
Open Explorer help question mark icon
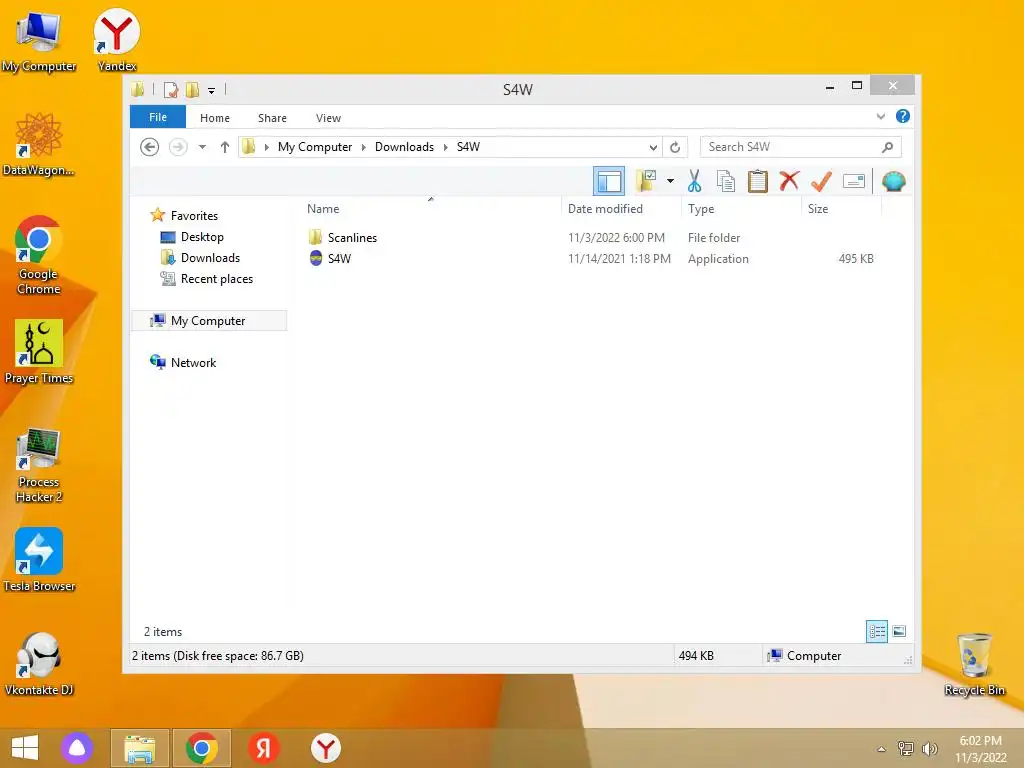click(x=903, y=116)
